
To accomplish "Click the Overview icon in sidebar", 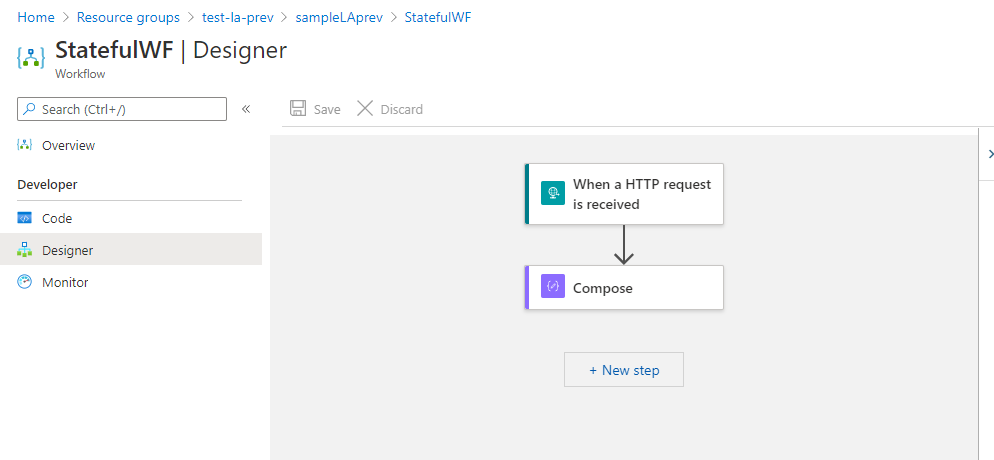I will [x=25, y=145].
